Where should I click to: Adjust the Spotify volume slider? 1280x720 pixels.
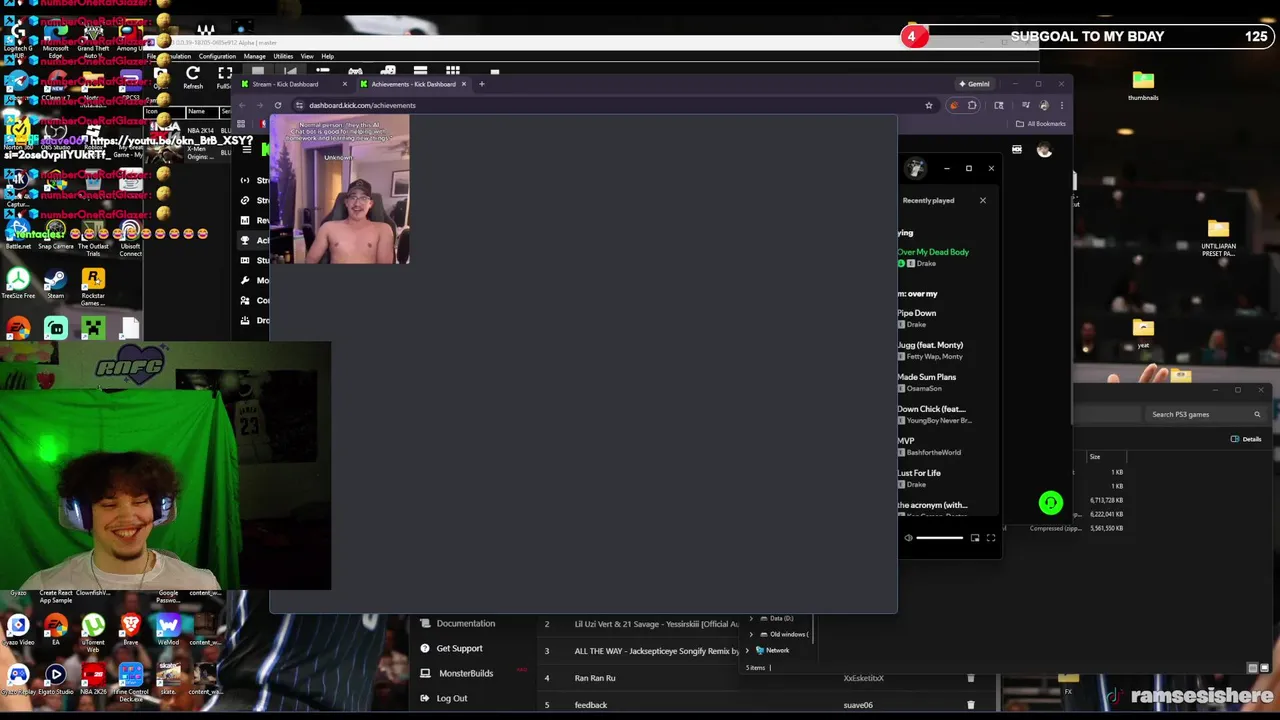pyautogui.click(x=940, y=538)
